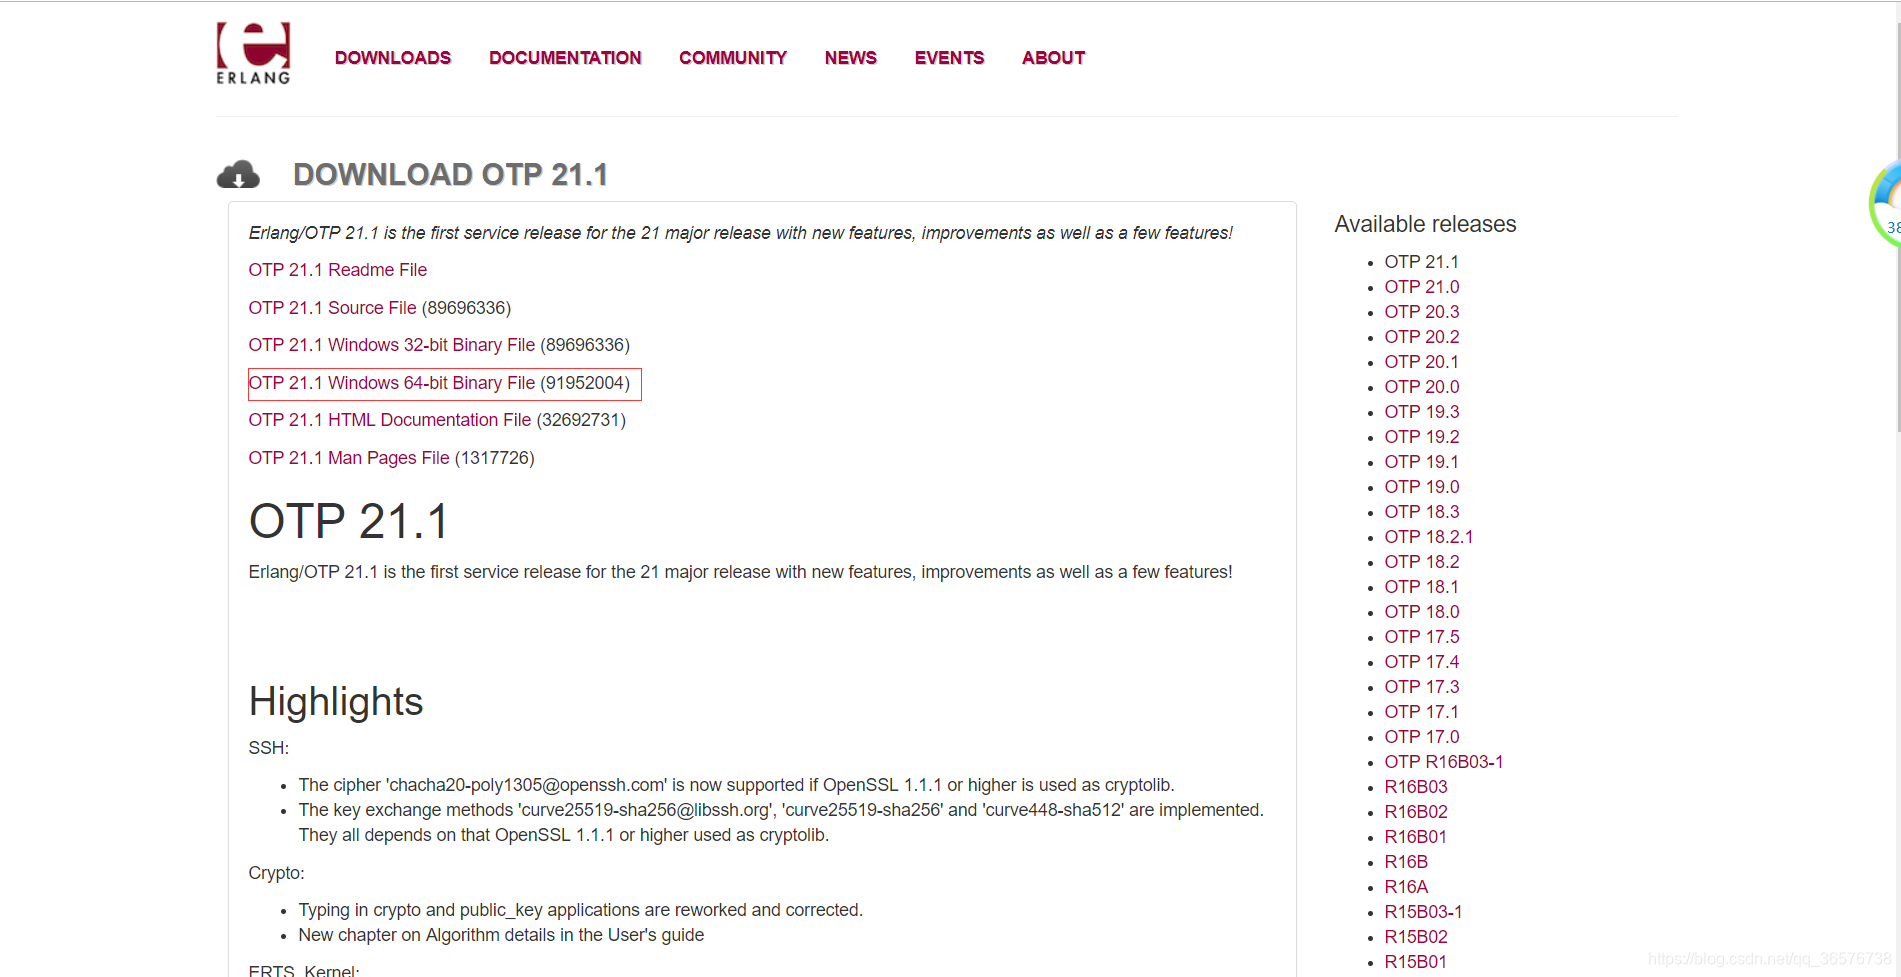
Task: Open OTP 21.1 Readme File link
Action: [x=338, y=270]
